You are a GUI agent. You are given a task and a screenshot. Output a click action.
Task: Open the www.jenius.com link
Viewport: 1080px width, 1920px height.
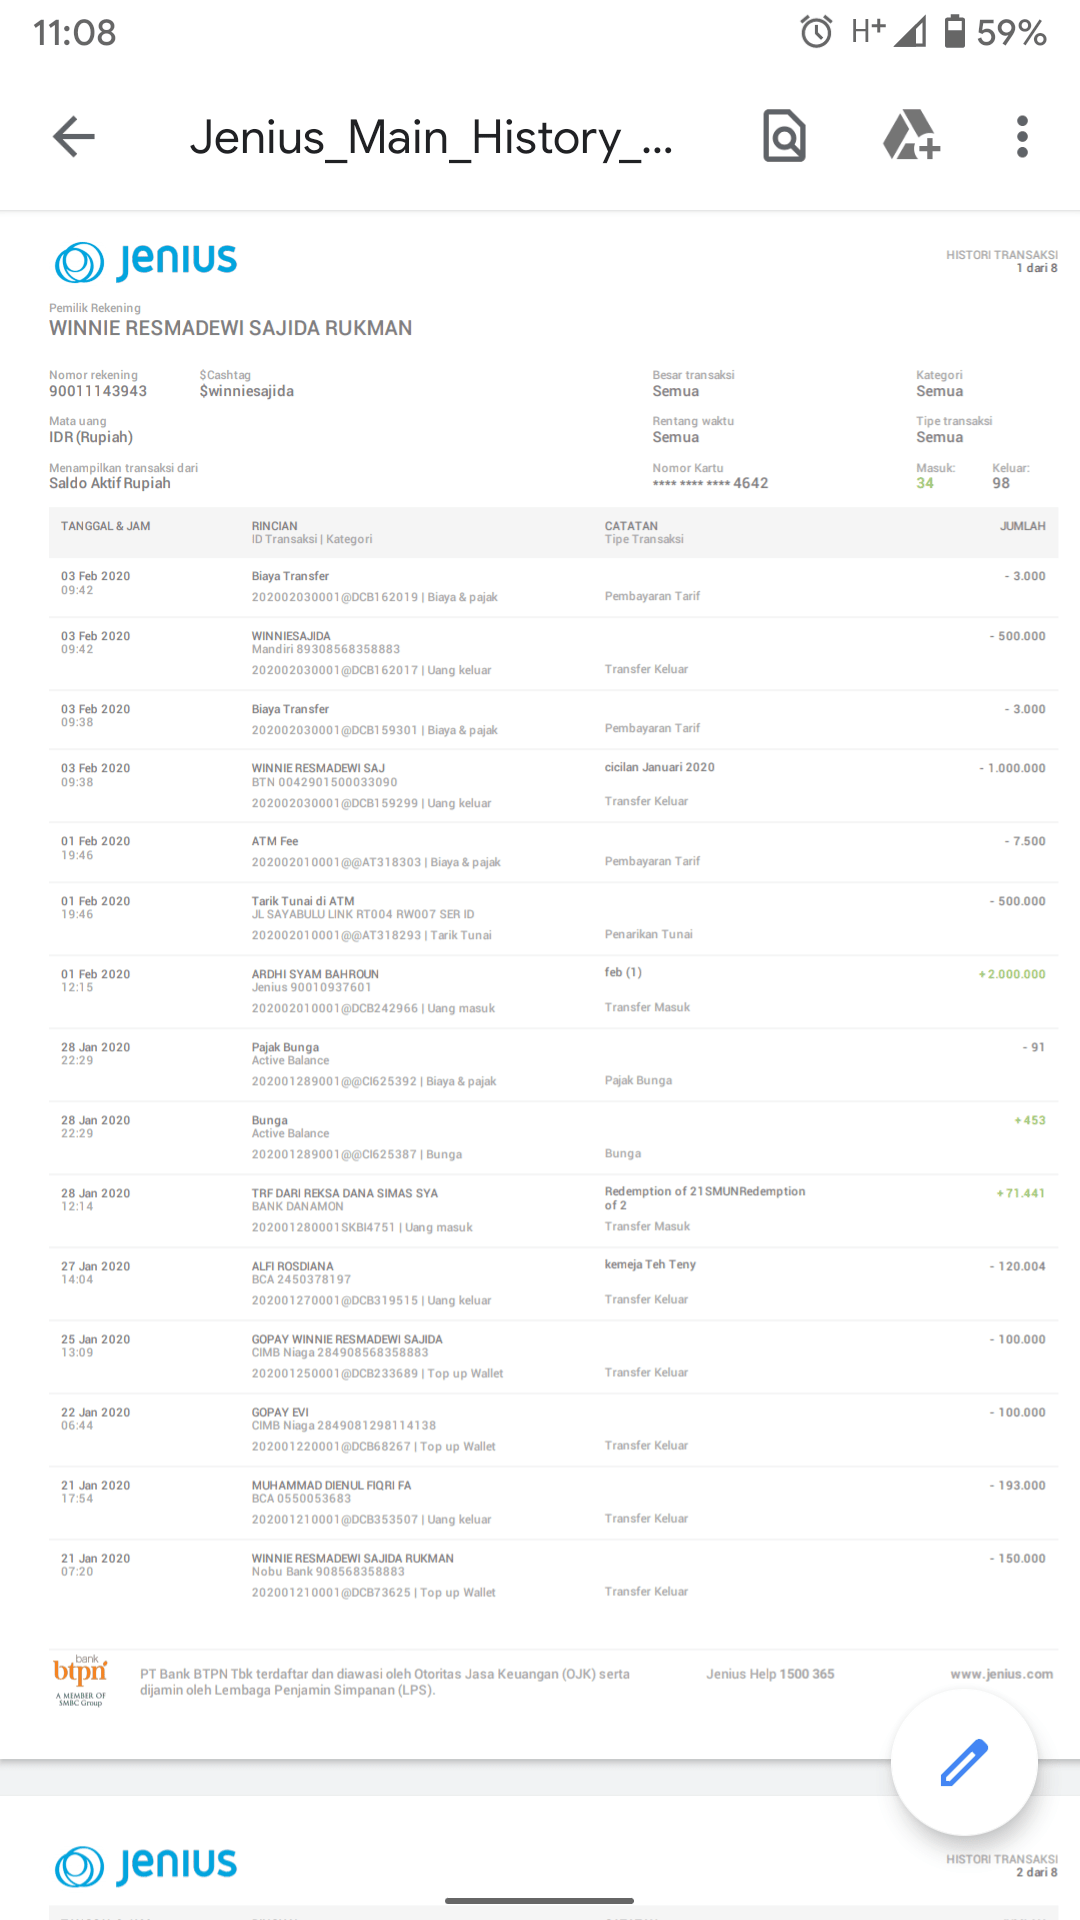(x=1001, y=1674)
